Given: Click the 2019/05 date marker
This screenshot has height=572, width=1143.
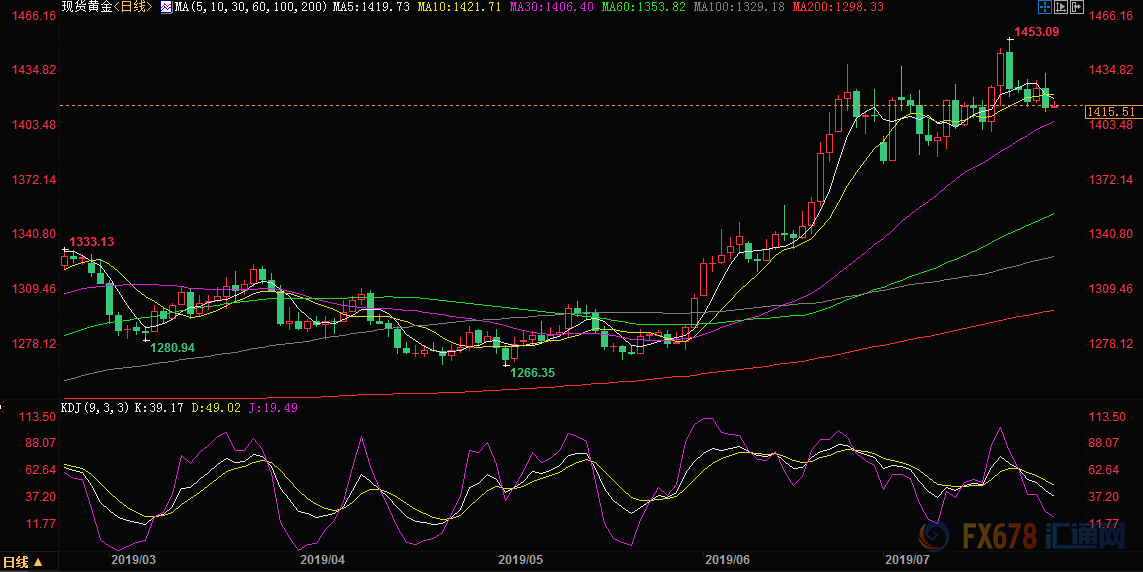Looking at the screenshot, I should tap(520, 560).
